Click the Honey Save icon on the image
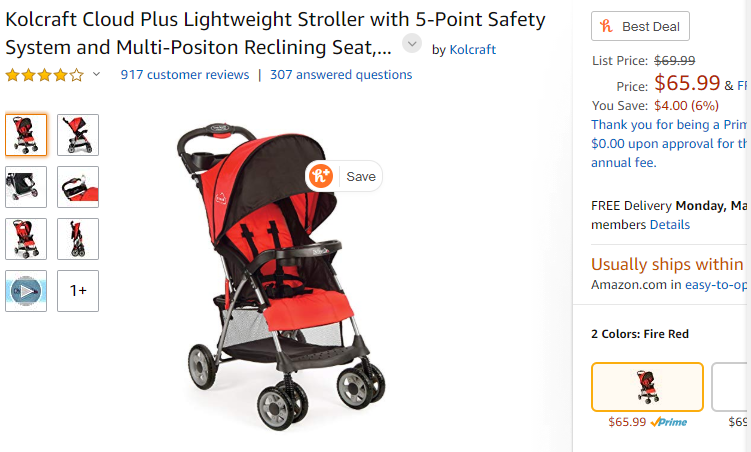Screen dimensions: 751x452 pyautogui.click(x=321, y=176)
